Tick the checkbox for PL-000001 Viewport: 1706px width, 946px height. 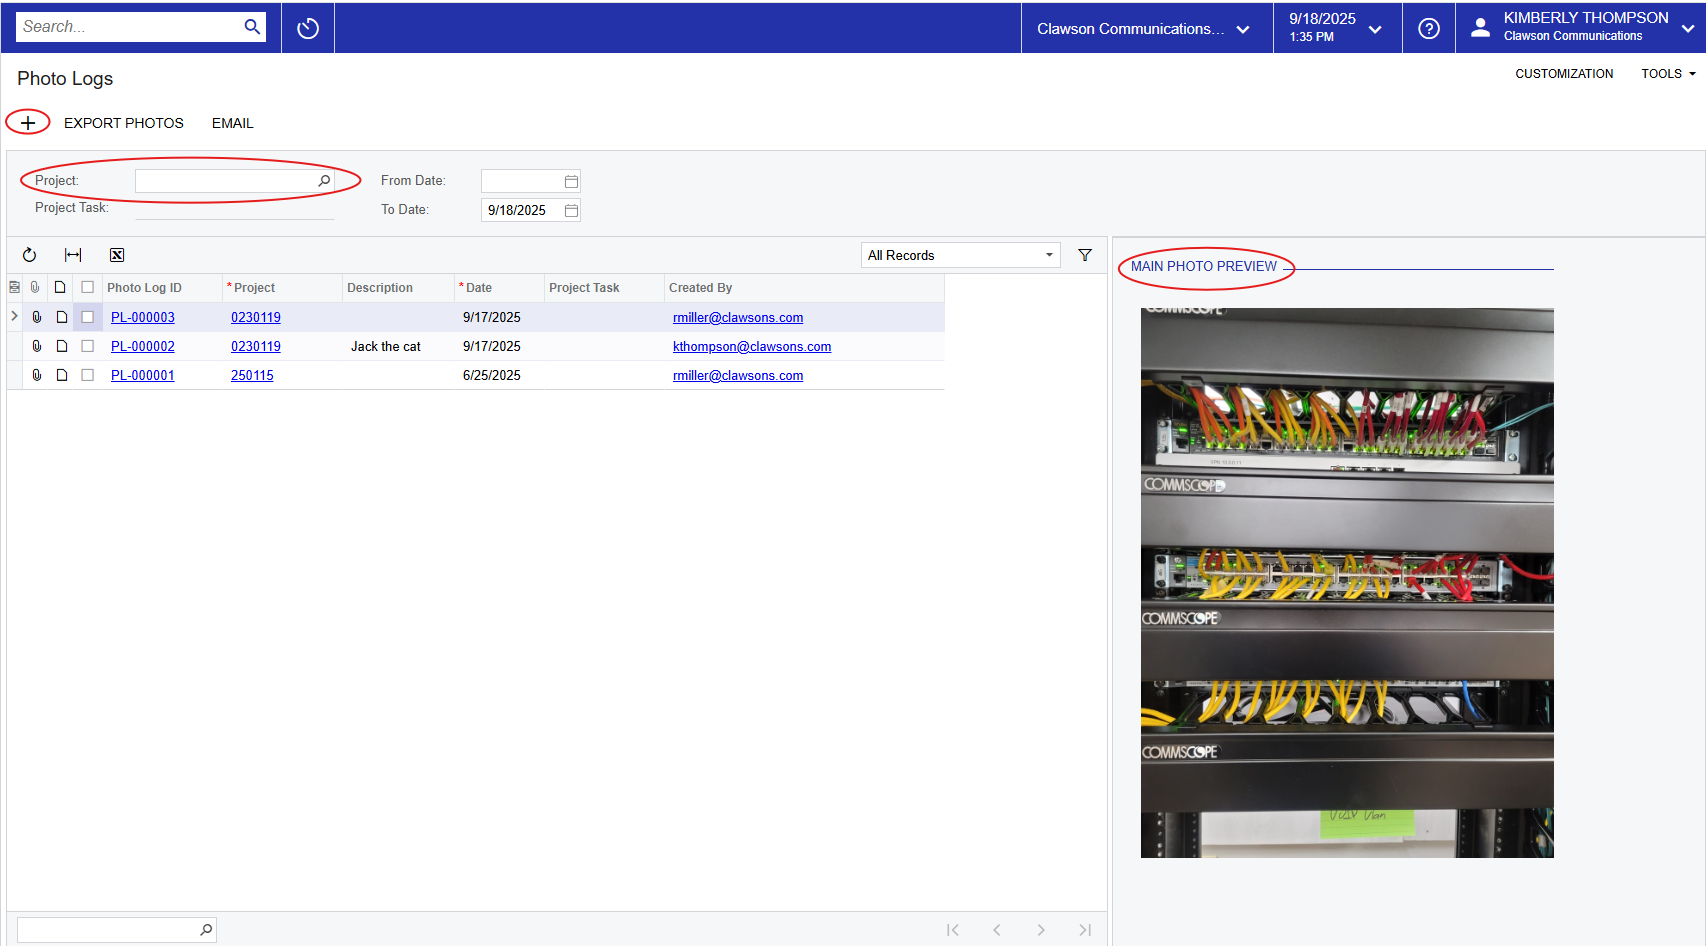click(x=88, y=375)
